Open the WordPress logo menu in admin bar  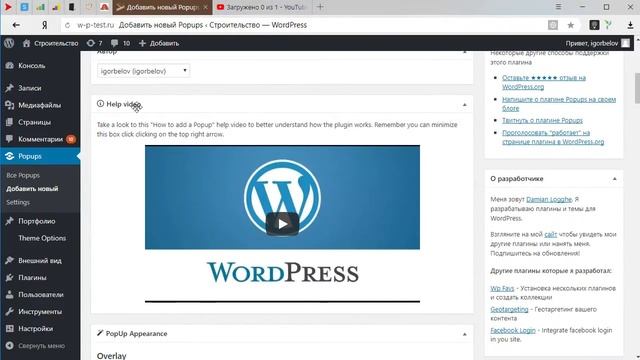[x=9, y=43]
